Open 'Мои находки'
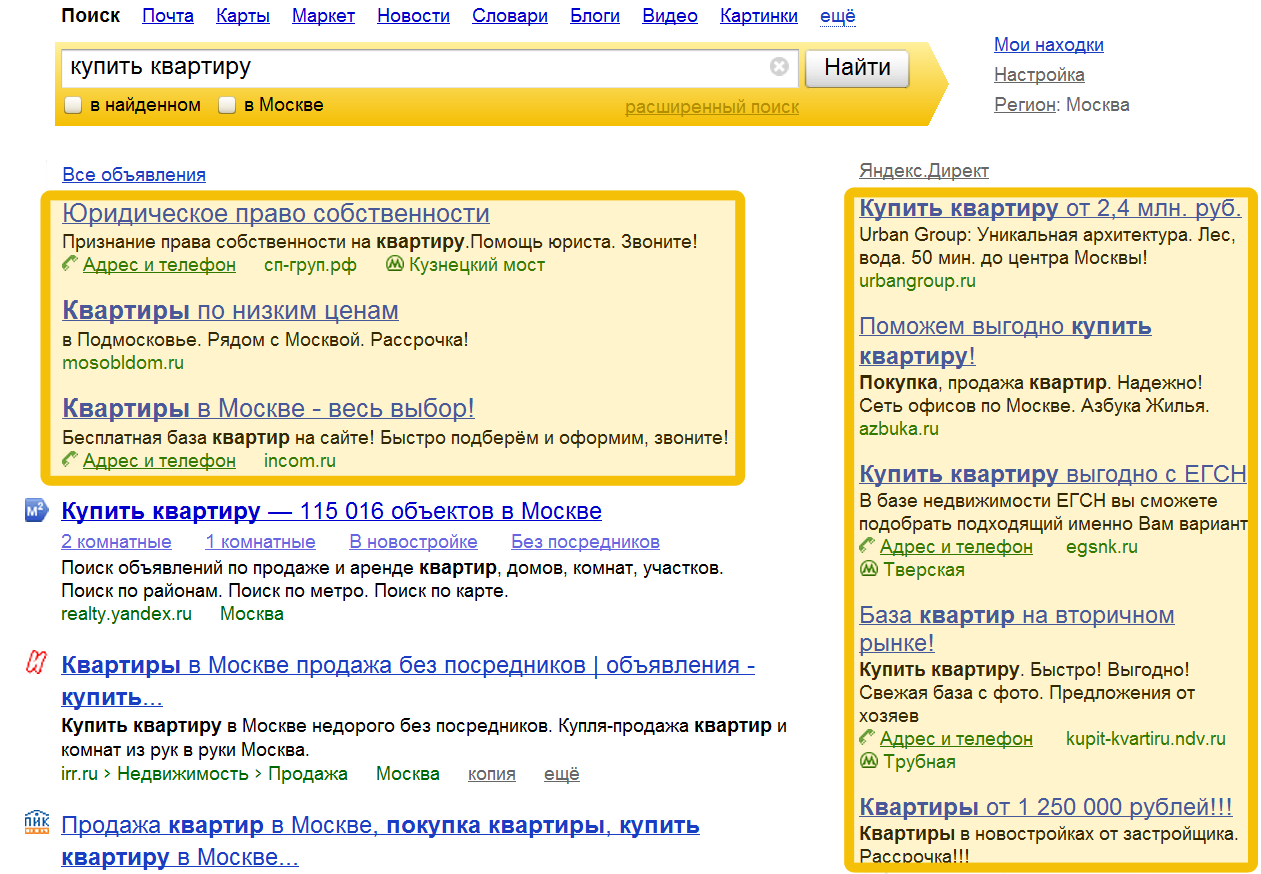This screenshot has height=874, width=1261. [x=1049, y=45]
